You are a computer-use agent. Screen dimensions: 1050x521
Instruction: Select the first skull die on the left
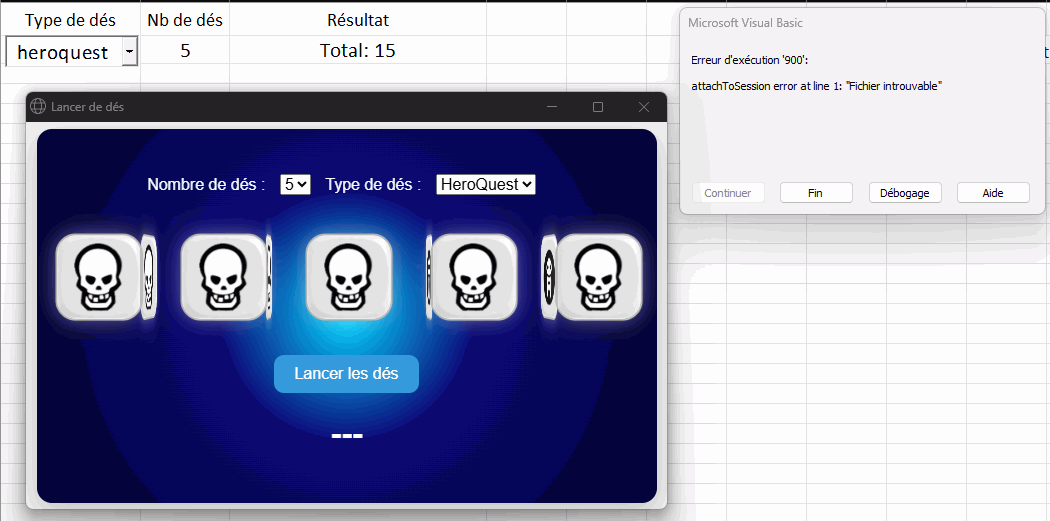point(98,277)
